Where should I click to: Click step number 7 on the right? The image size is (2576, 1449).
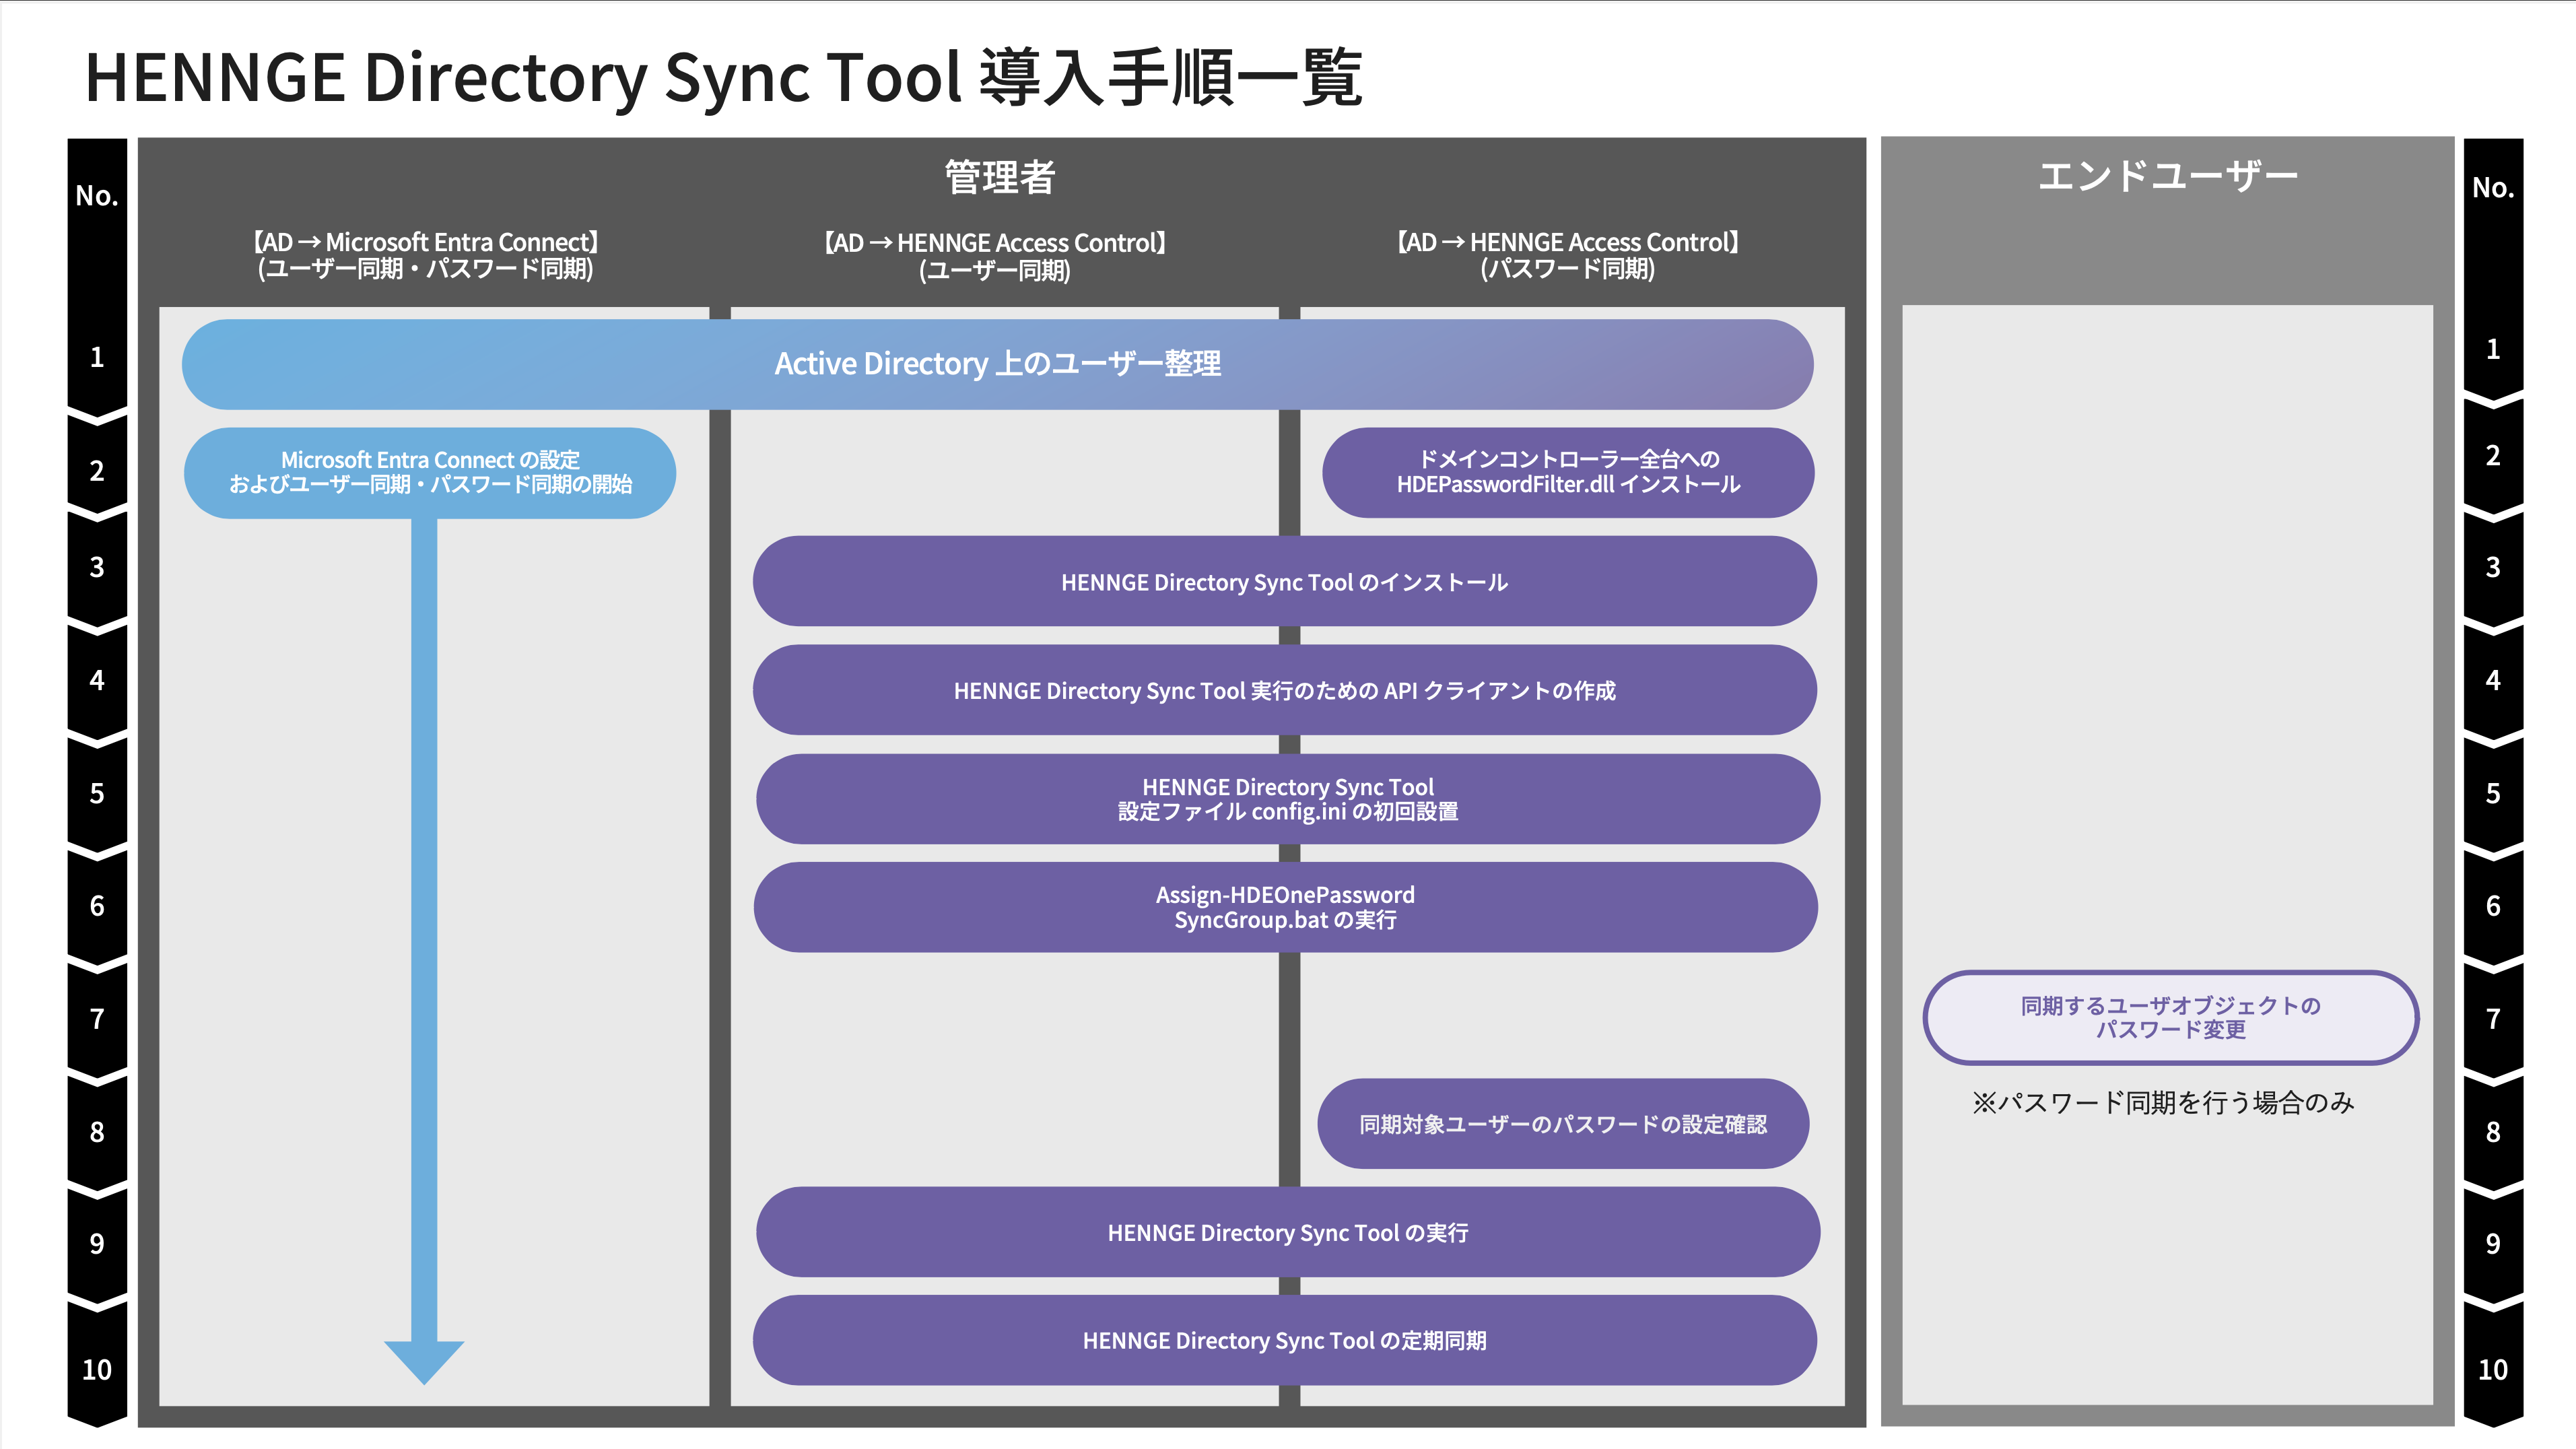[2493, 1019]
